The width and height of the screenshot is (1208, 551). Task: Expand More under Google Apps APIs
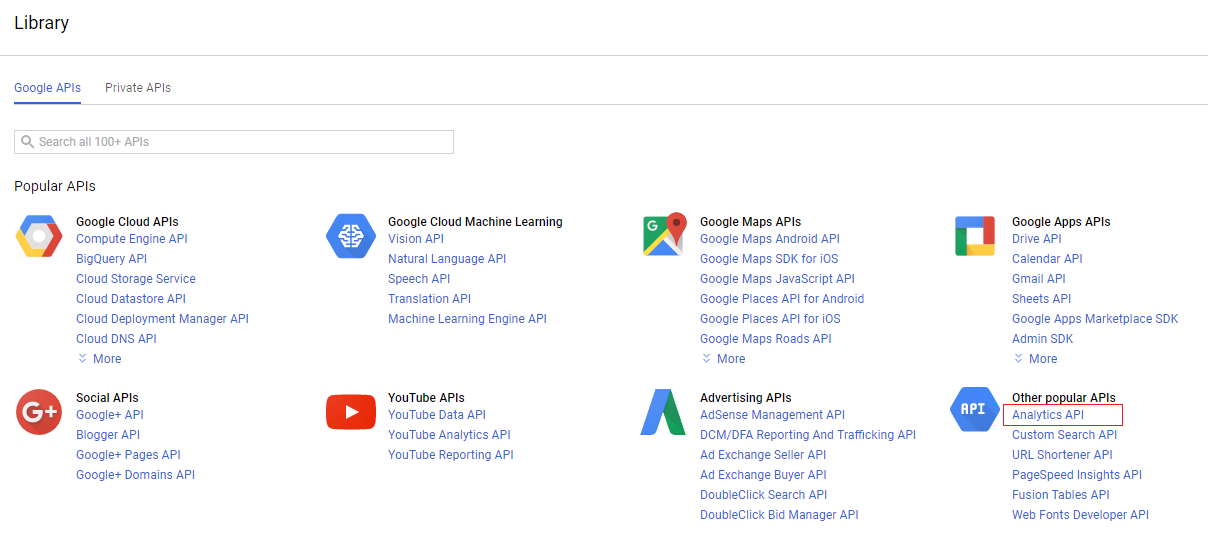pyautogui.click(x=1035, y=359)
